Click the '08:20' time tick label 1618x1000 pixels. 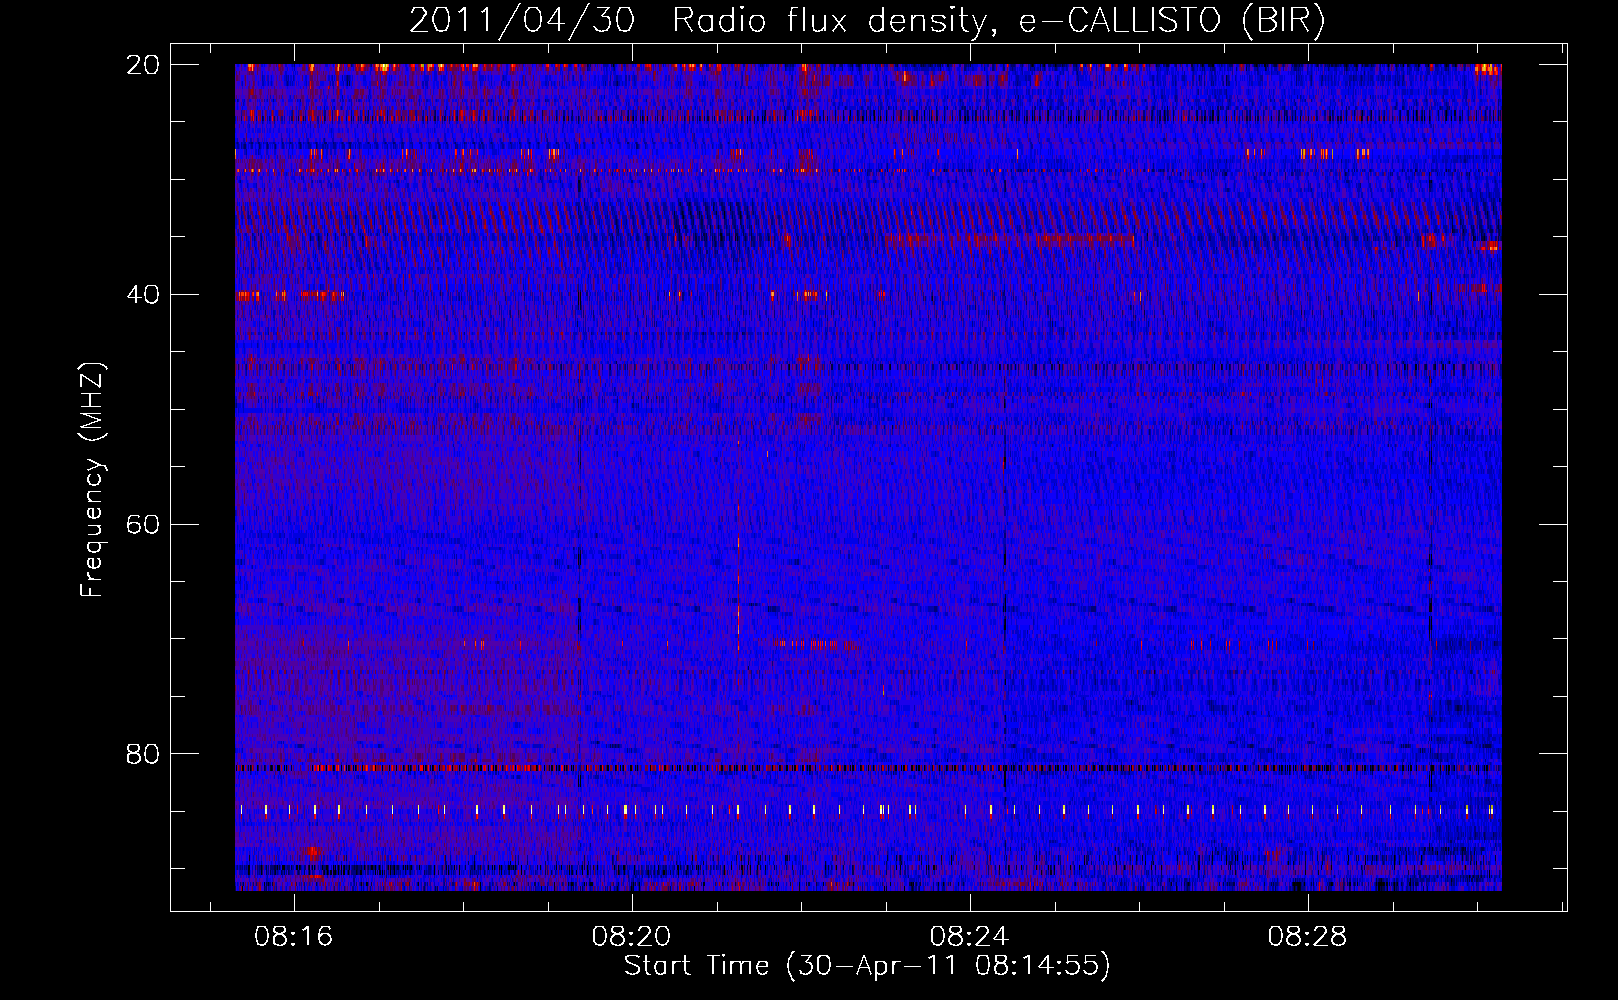(631, 937)
